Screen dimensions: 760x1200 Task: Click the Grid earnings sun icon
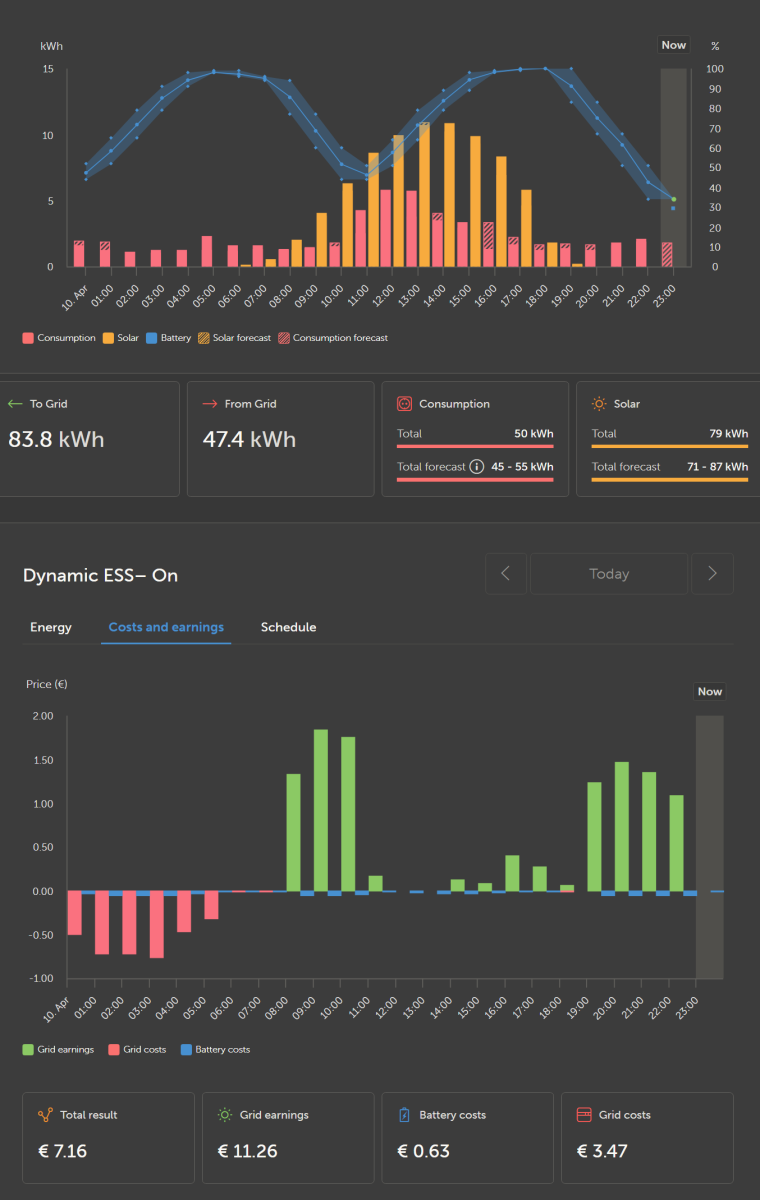click(x=225, y=1115)
